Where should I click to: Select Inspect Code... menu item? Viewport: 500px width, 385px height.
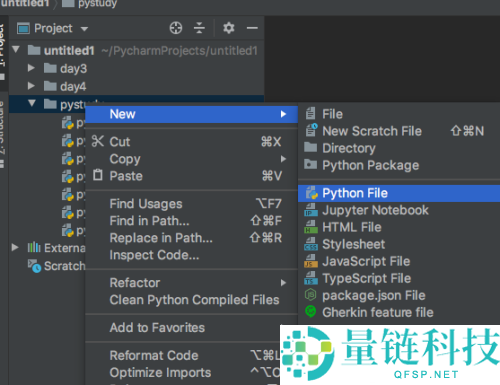tap(192, 255)
